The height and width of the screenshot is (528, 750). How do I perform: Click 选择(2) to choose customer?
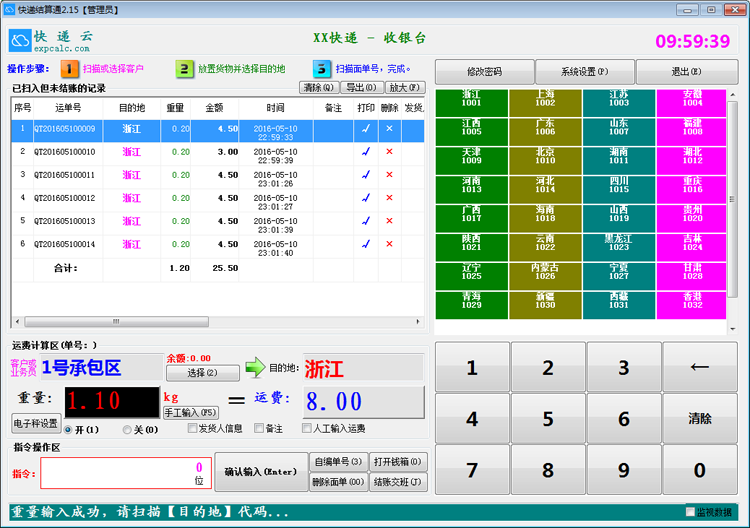(203, 373)
